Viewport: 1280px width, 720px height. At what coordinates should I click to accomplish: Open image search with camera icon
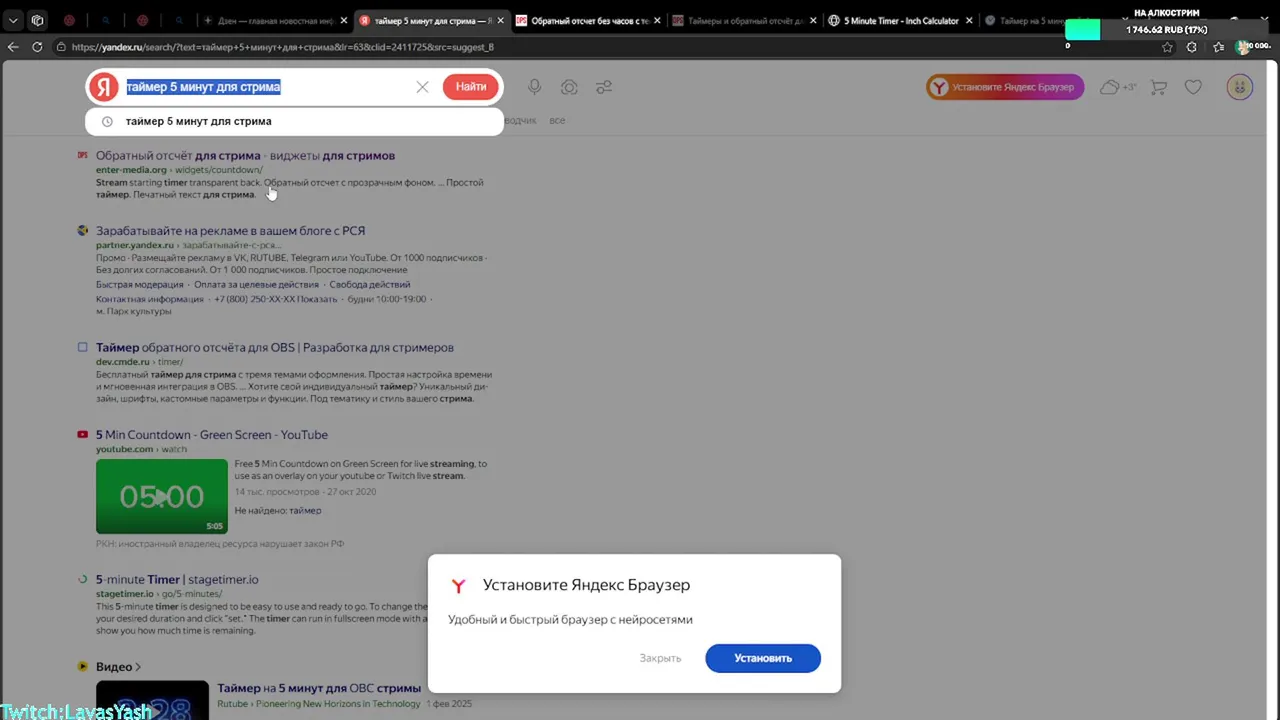point(569,87)
